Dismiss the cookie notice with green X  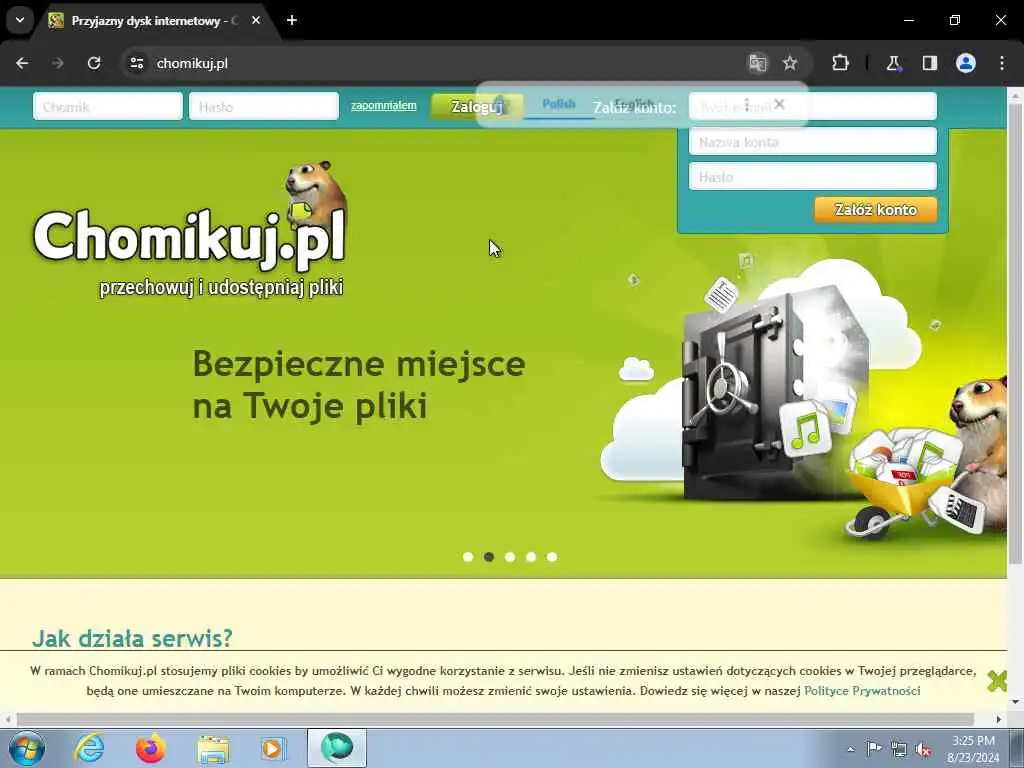point(997,681)
